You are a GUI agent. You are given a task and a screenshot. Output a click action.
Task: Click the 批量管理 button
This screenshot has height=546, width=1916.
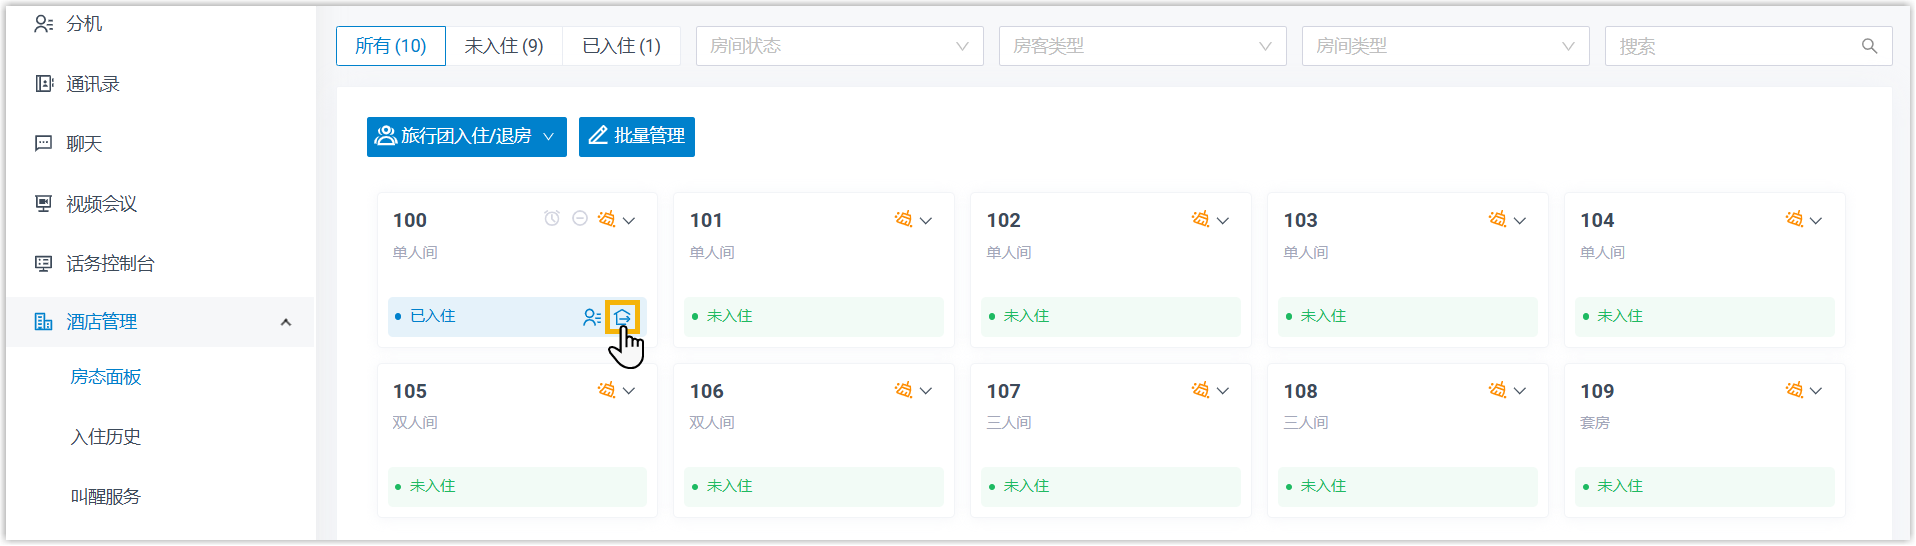[637, 136]
